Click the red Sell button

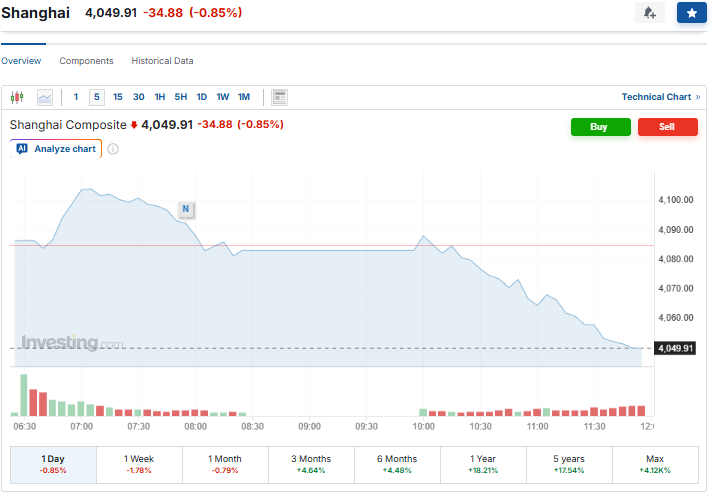(x=668, y=127)
